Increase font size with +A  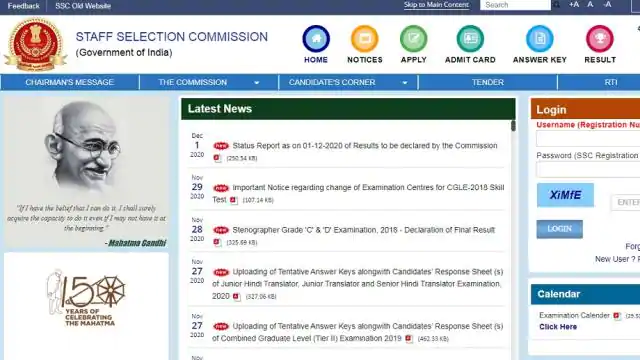point(574,4)
